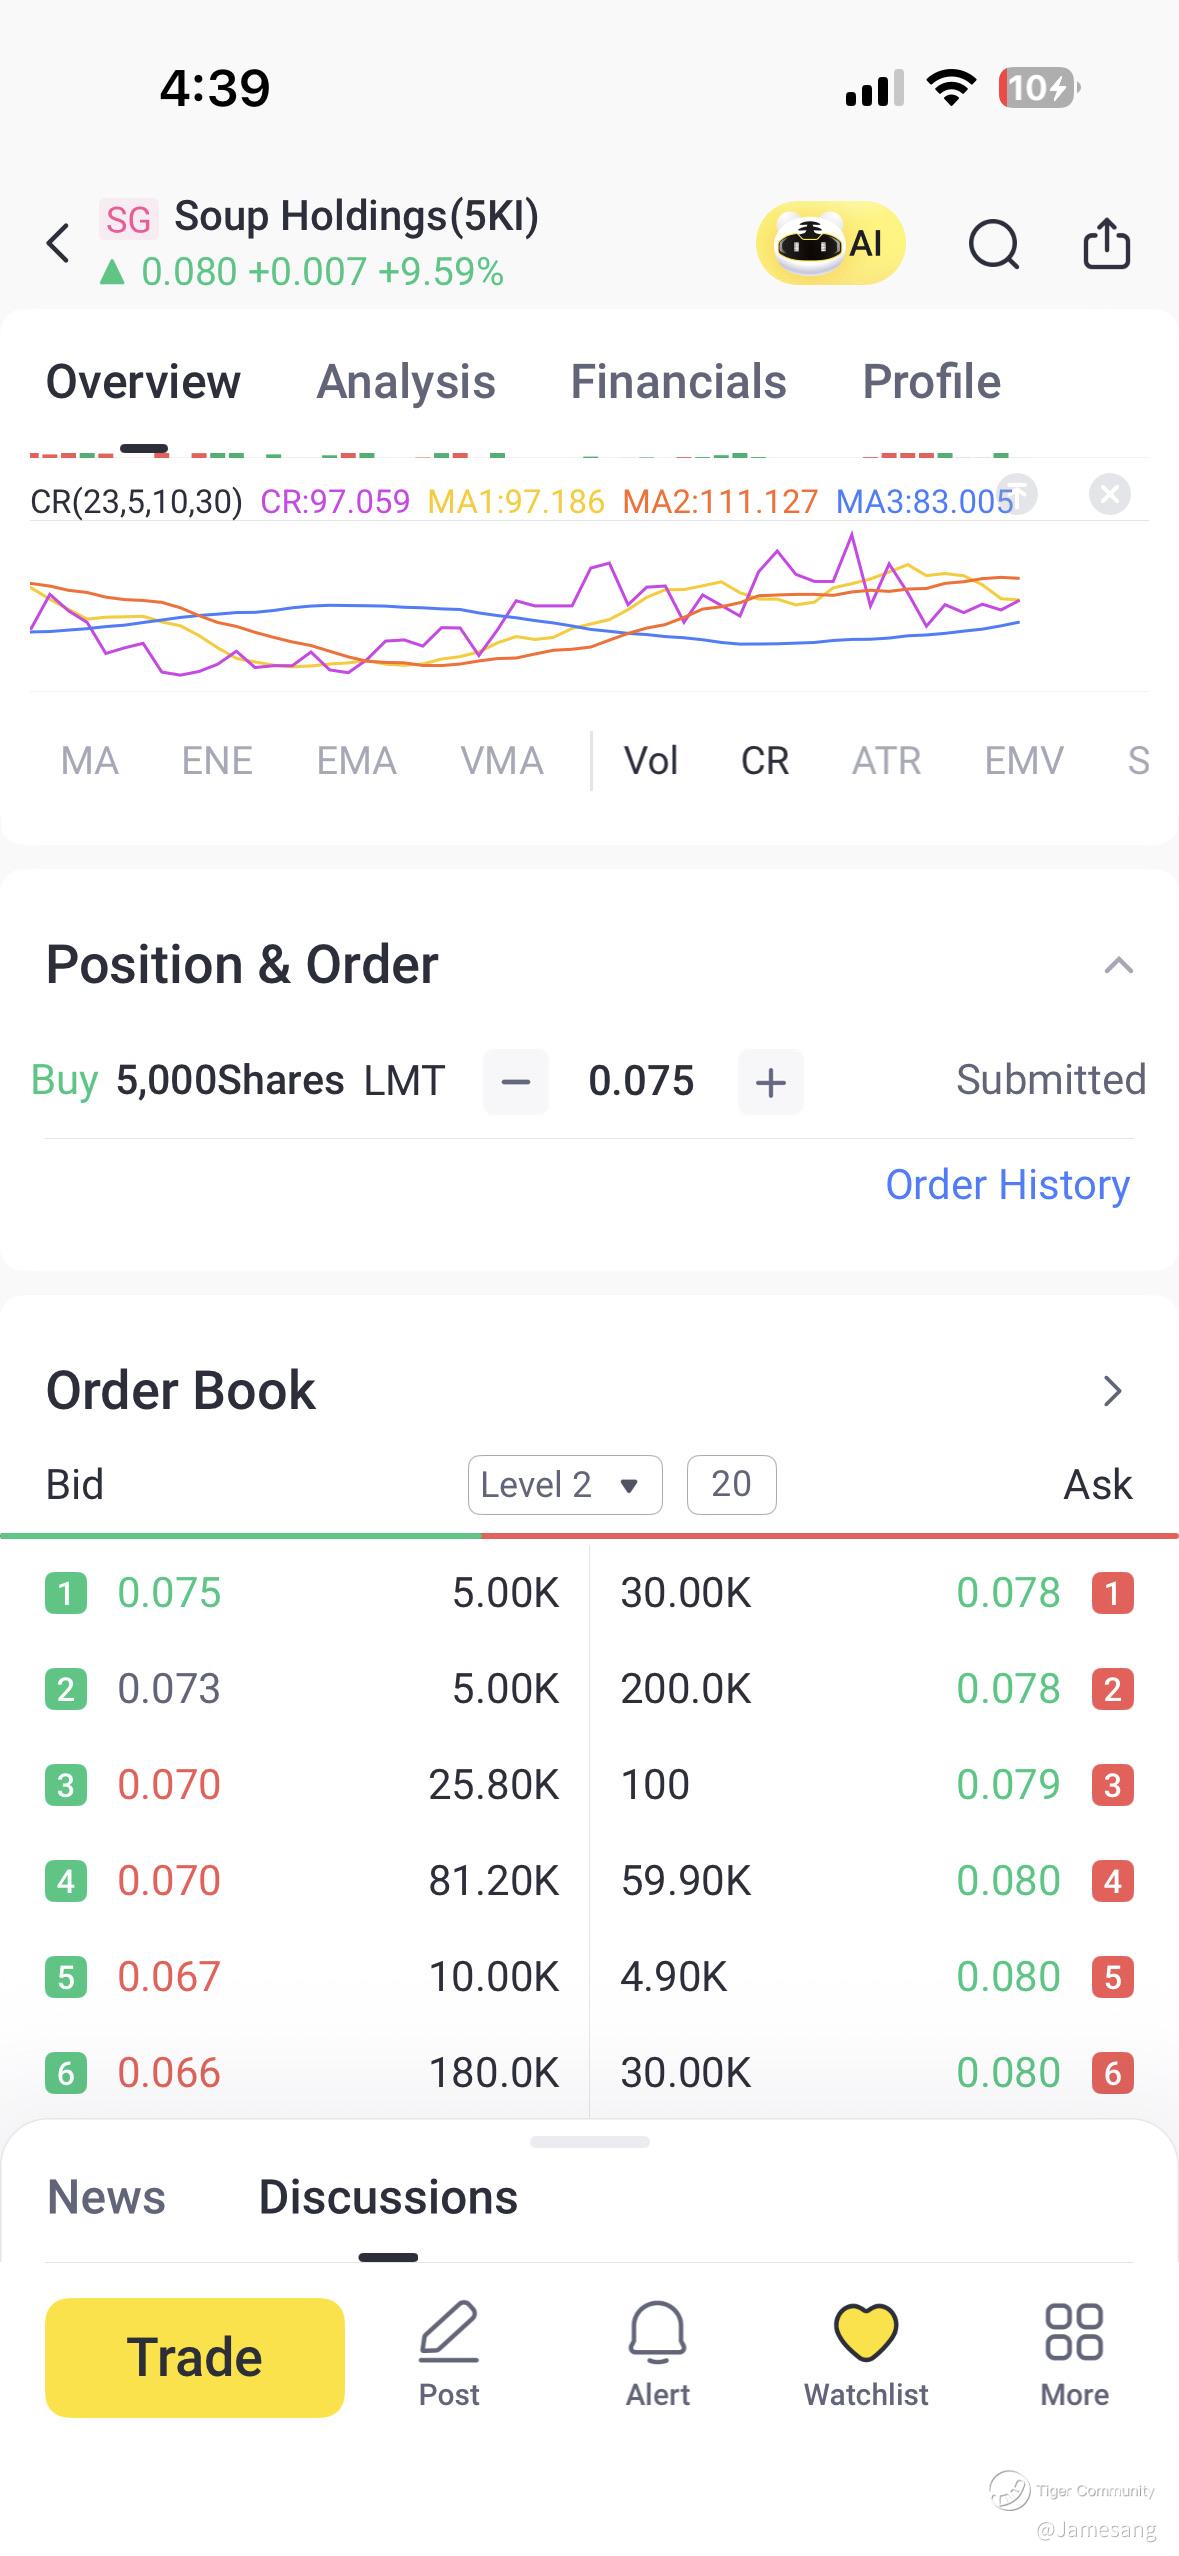
Task: Tap the share icon
Action: click(1106, 244)
